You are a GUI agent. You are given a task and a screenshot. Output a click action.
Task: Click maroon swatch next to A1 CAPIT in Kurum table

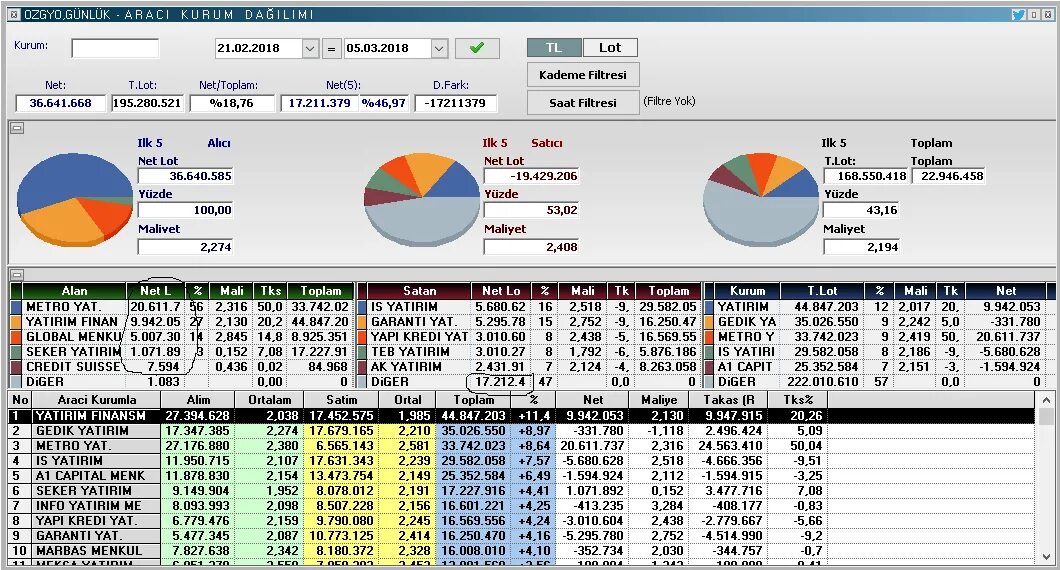[x=709, y=366]
